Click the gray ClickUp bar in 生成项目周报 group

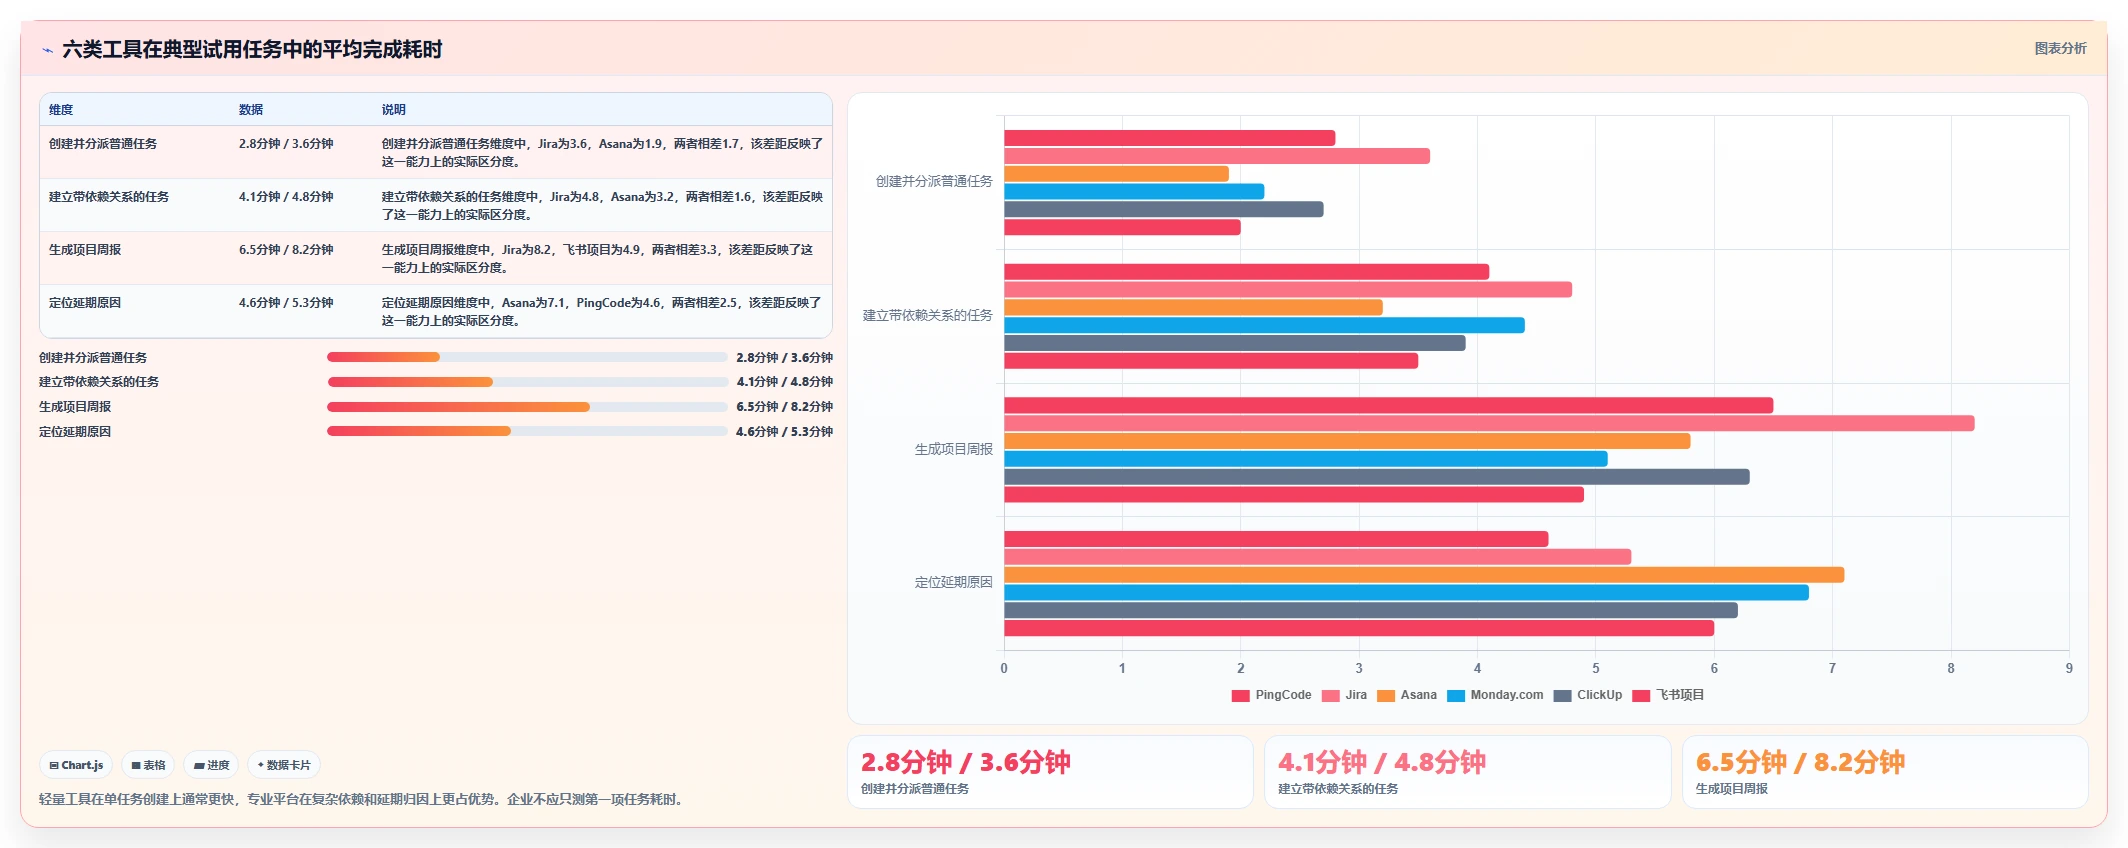[x=1377, y=477]
